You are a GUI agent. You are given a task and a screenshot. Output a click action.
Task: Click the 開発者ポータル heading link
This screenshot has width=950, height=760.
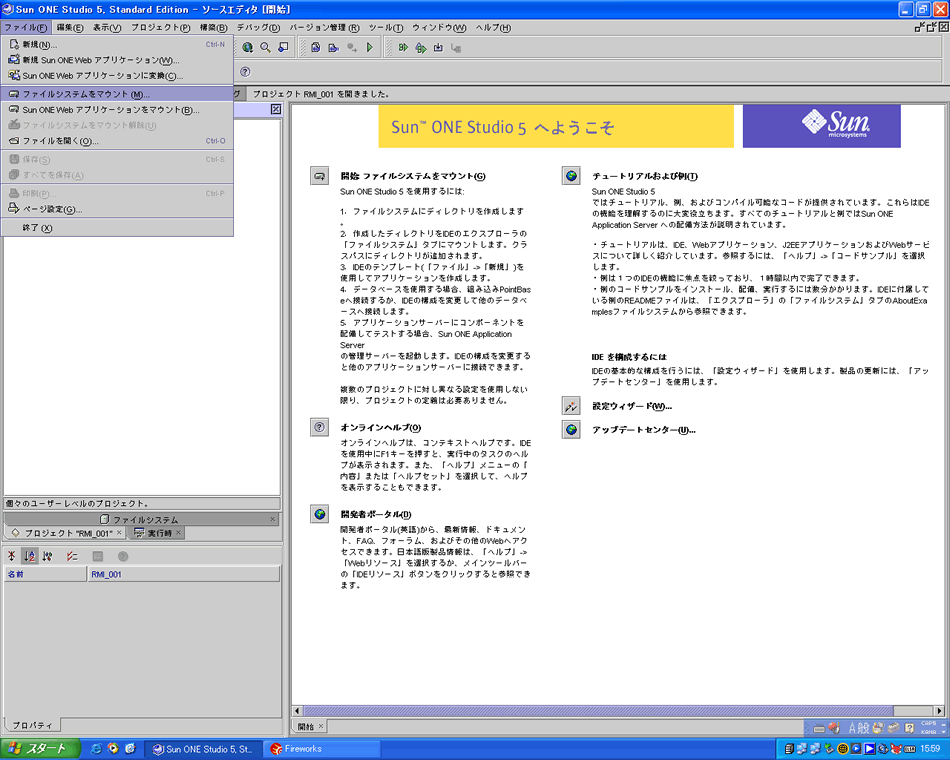pos(375,514)
